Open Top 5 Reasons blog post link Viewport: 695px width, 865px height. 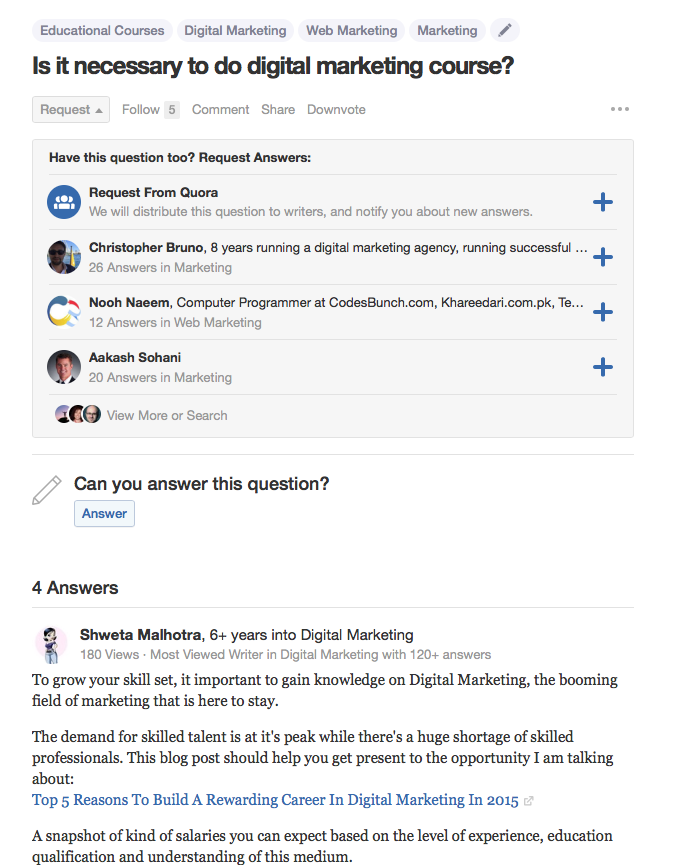[275, 800]
